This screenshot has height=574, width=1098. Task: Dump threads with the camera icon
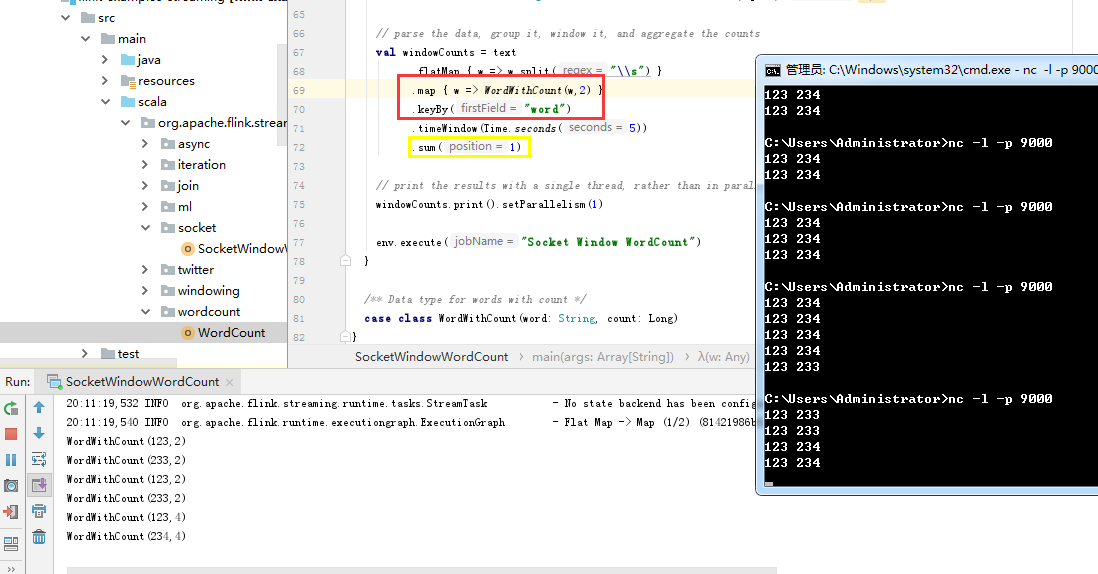(11, 486)
